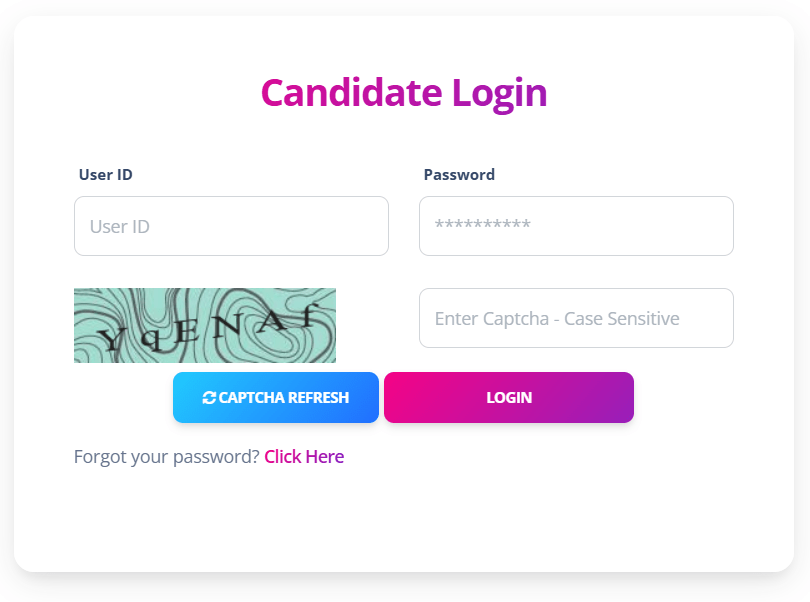Screen dimensions: 810x602
Task: Click the Forgot your password? text
Action: point(166,457)
